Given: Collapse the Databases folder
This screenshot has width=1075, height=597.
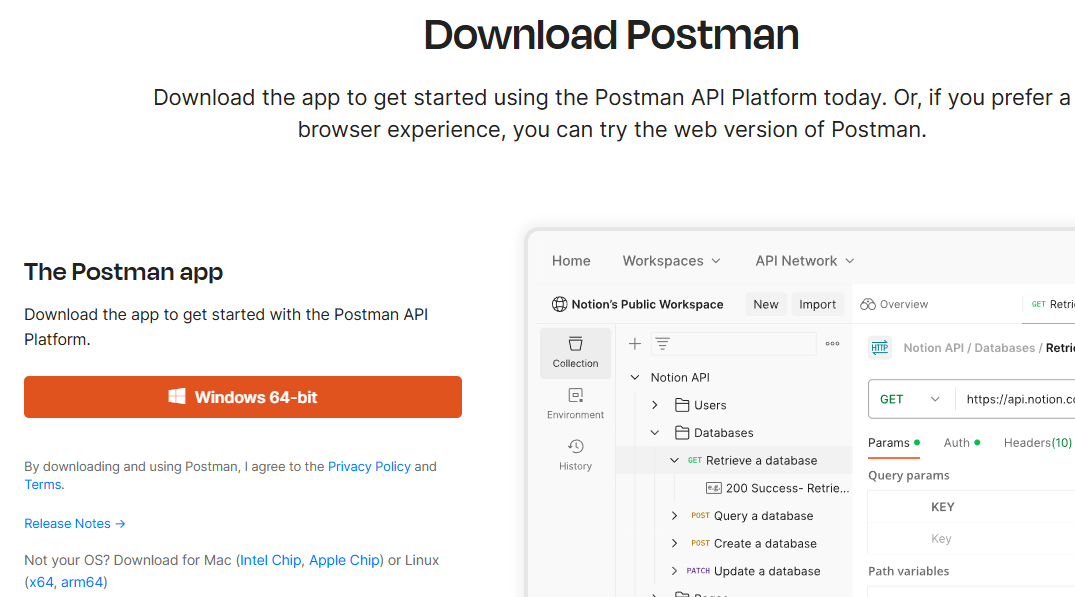Looking at the screenshot, I should click(655, 433).
